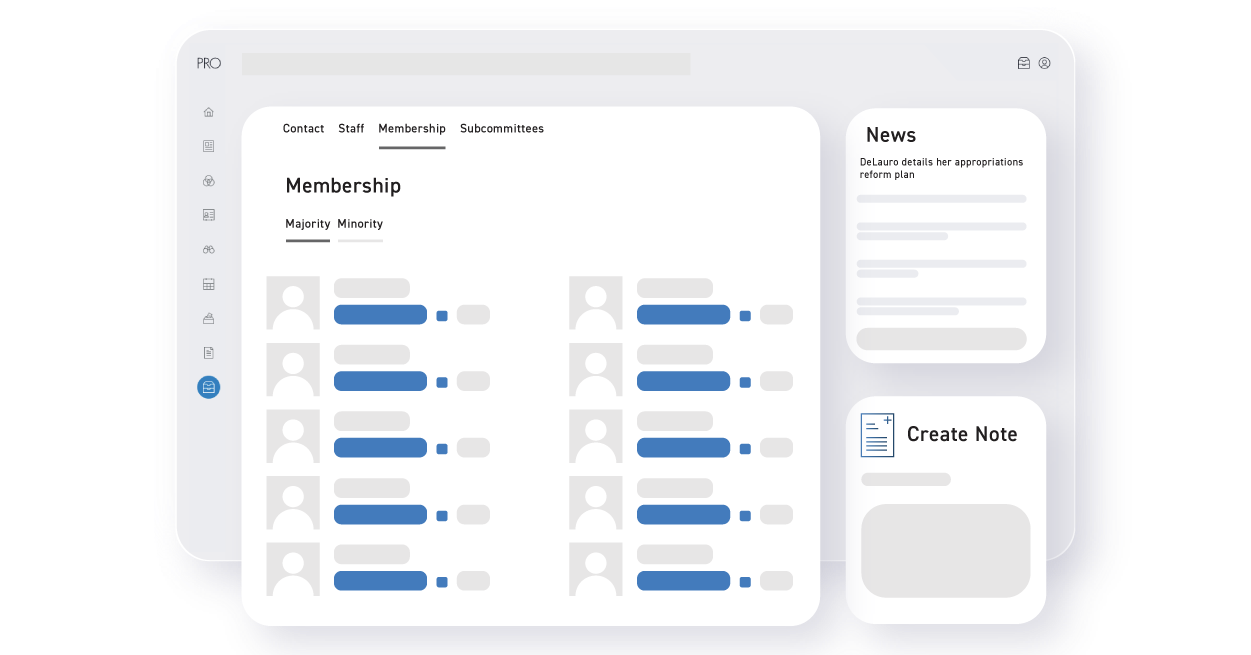Select the Majority membership view
This screenshot has width=1251, height=655.
[x=307, y=224]
